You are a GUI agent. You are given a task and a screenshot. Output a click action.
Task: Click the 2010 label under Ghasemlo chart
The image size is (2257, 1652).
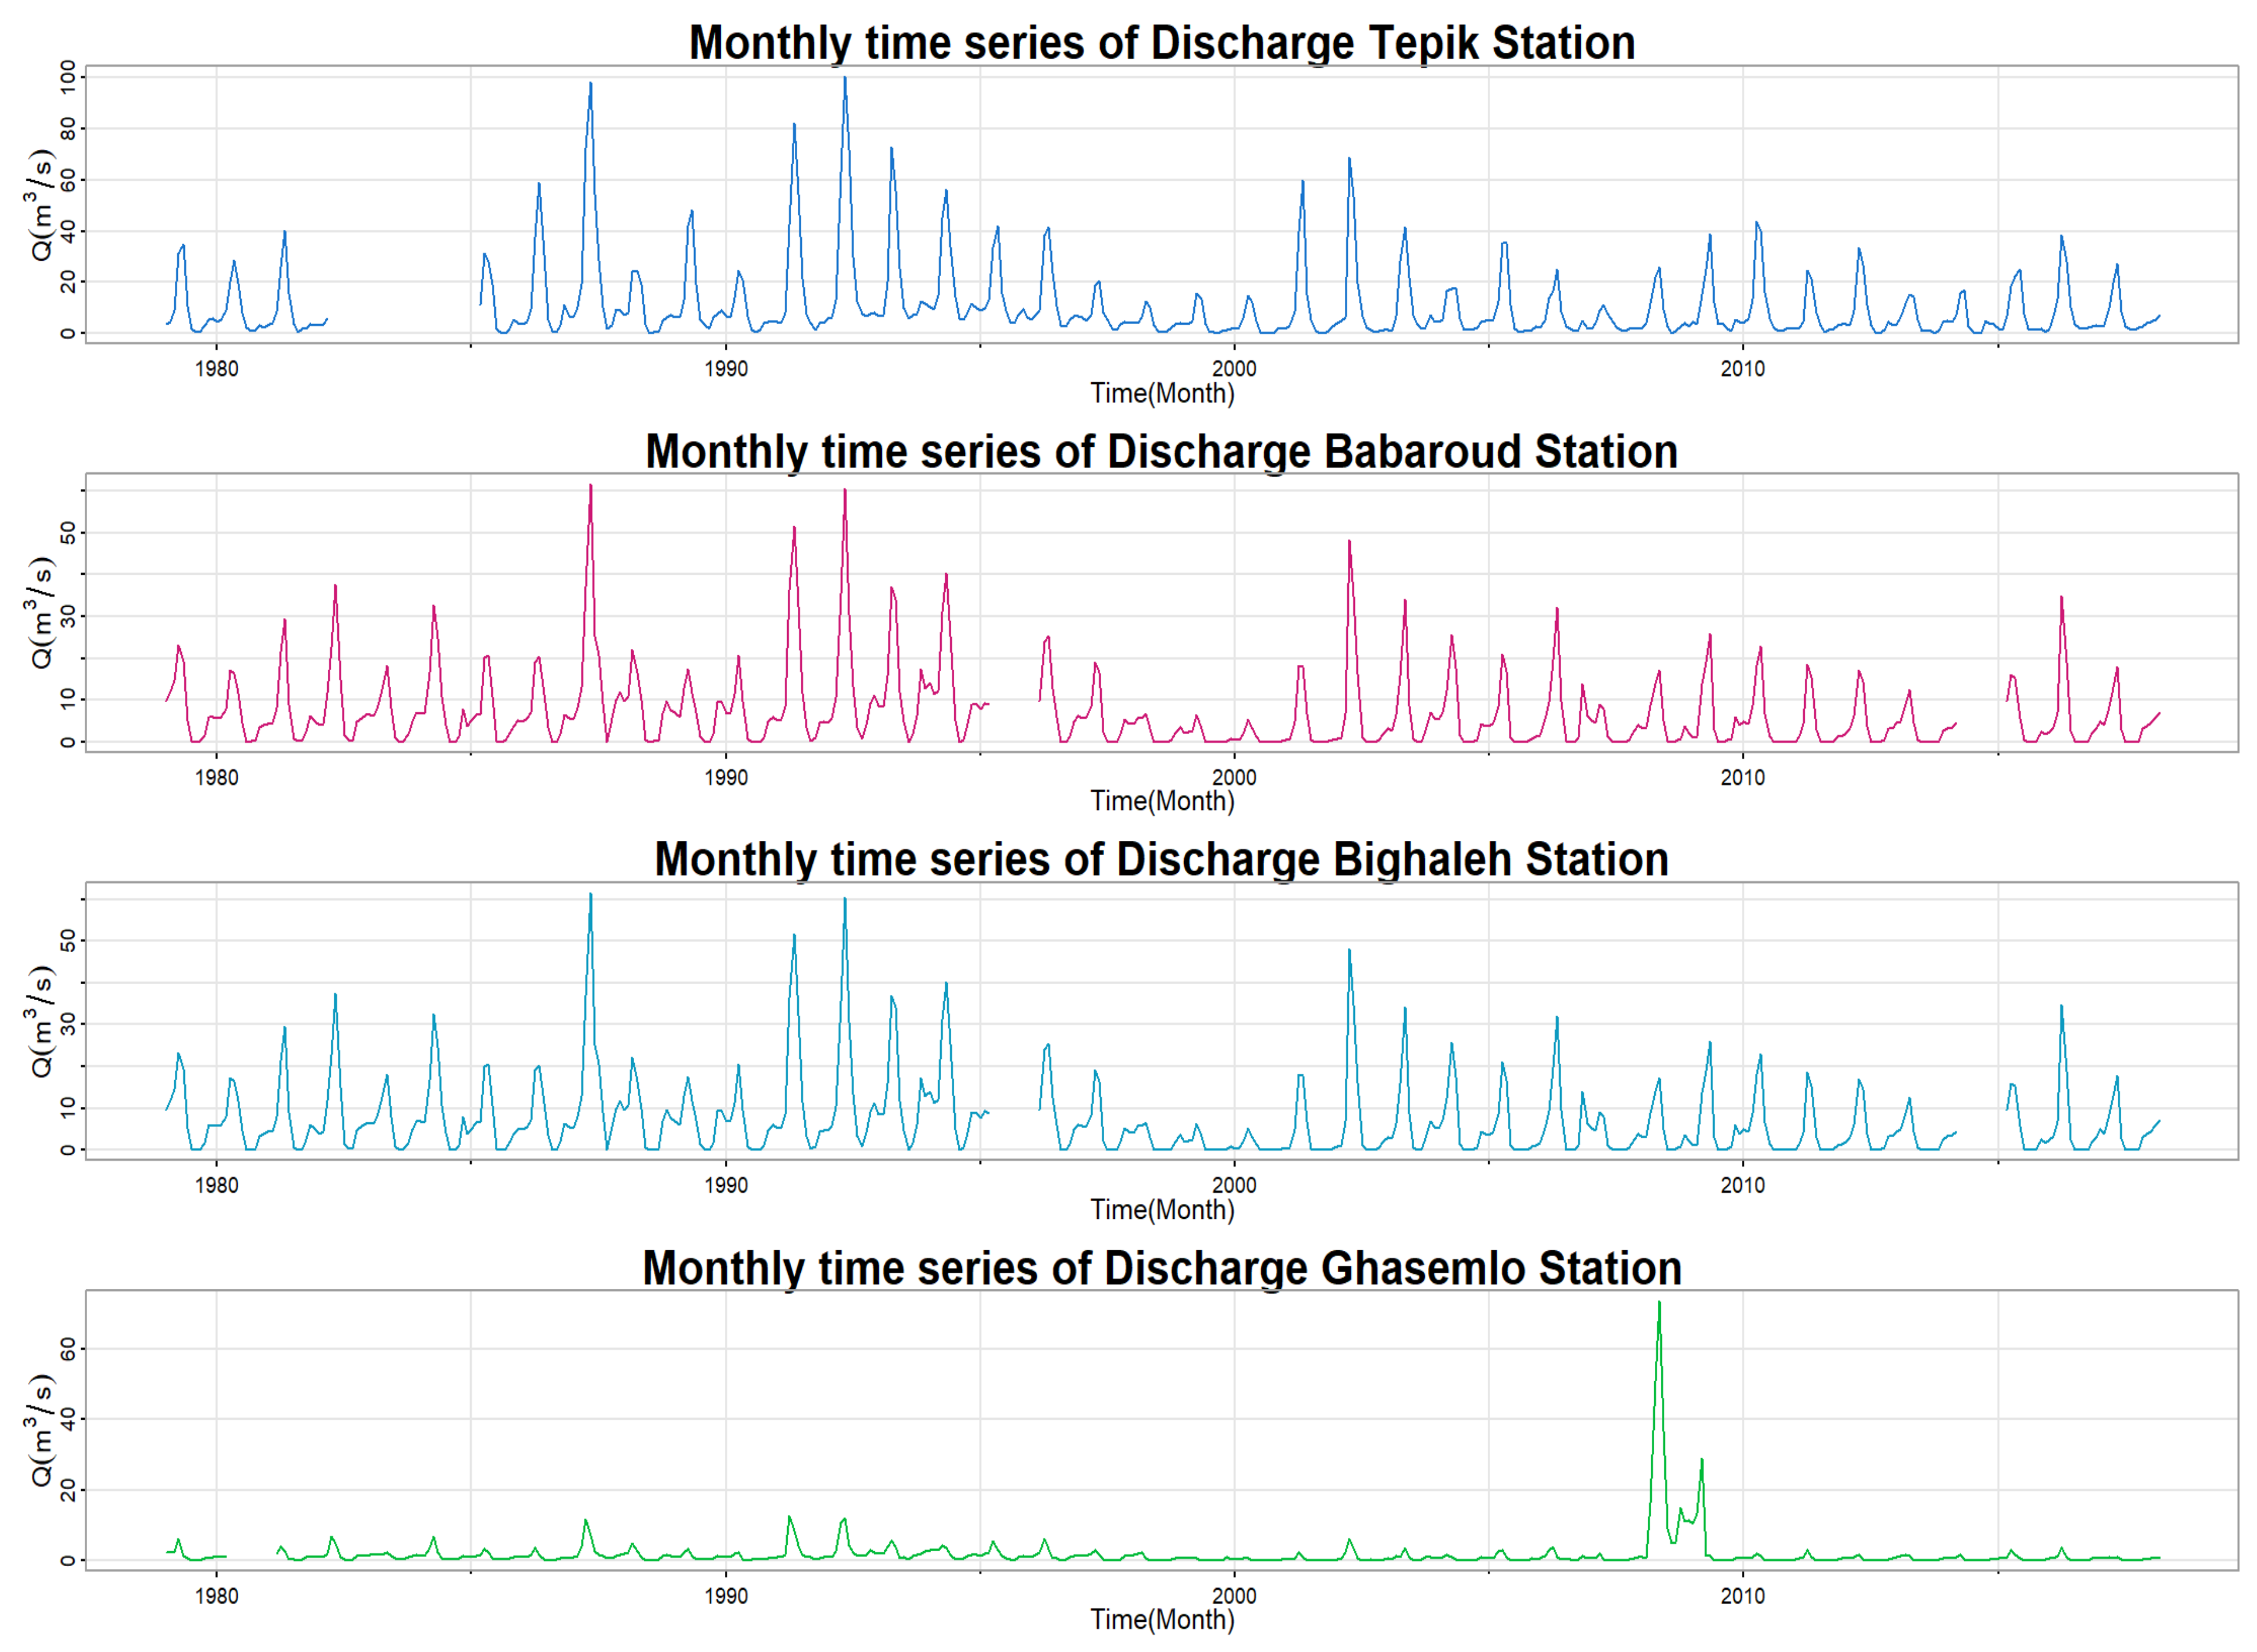coord(1742,1596)
